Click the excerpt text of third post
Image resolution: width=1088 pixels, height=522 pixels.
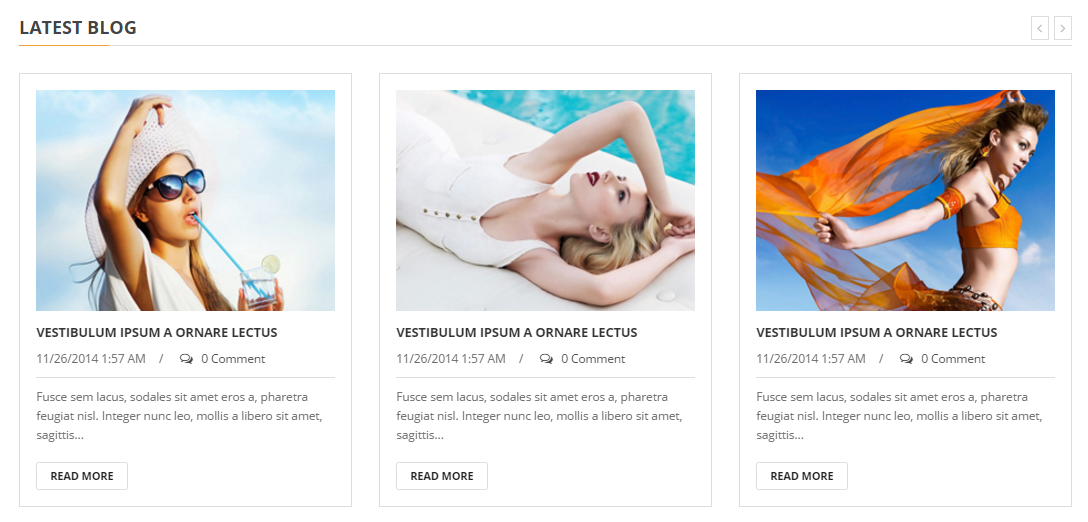point(899,416)
